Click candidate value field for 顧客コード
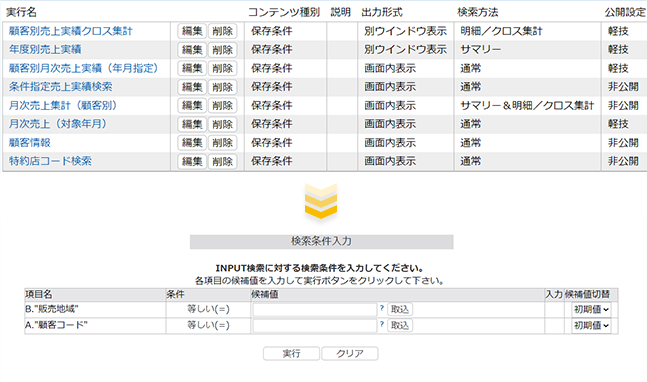 [315, 325]
